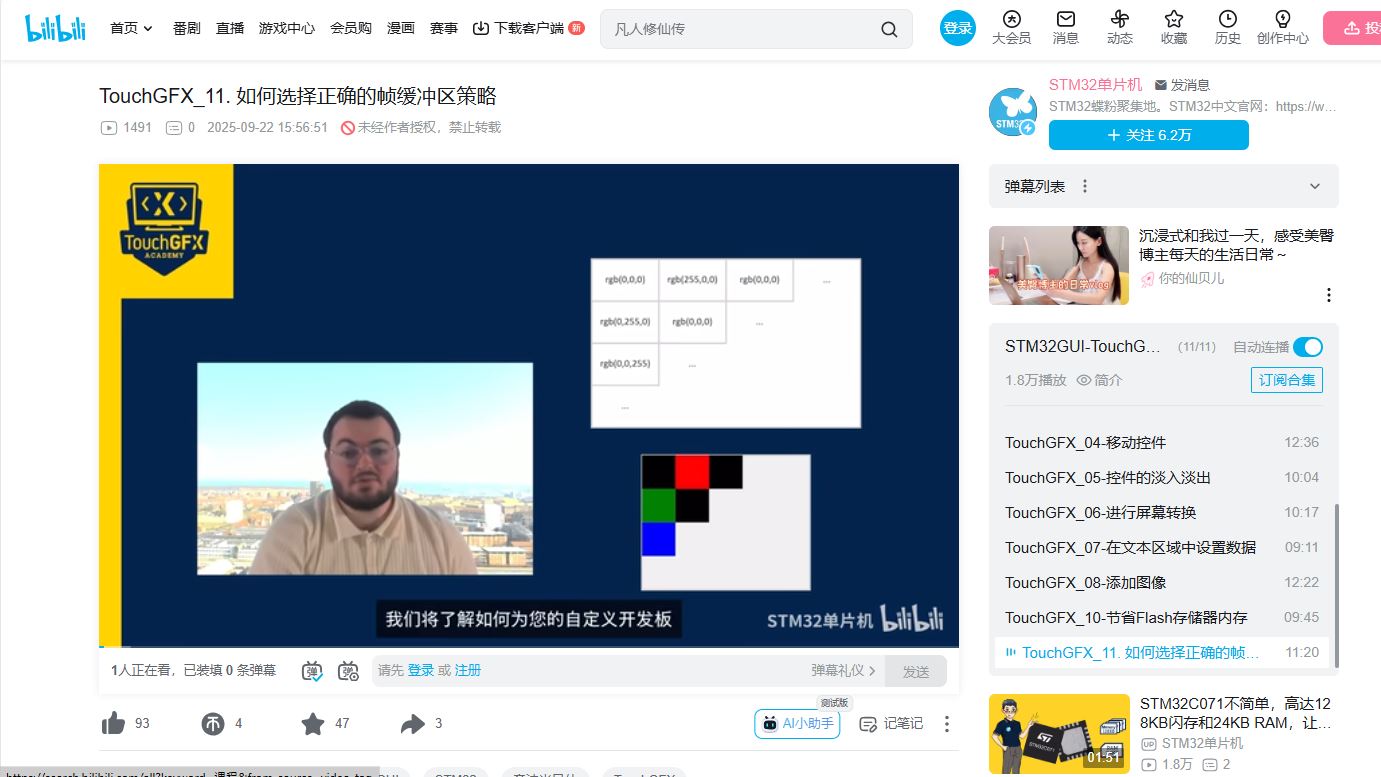Viewport: 1381px width, 777px height.
Task: Open 大会员 from the header
Action: point(1011,28)
